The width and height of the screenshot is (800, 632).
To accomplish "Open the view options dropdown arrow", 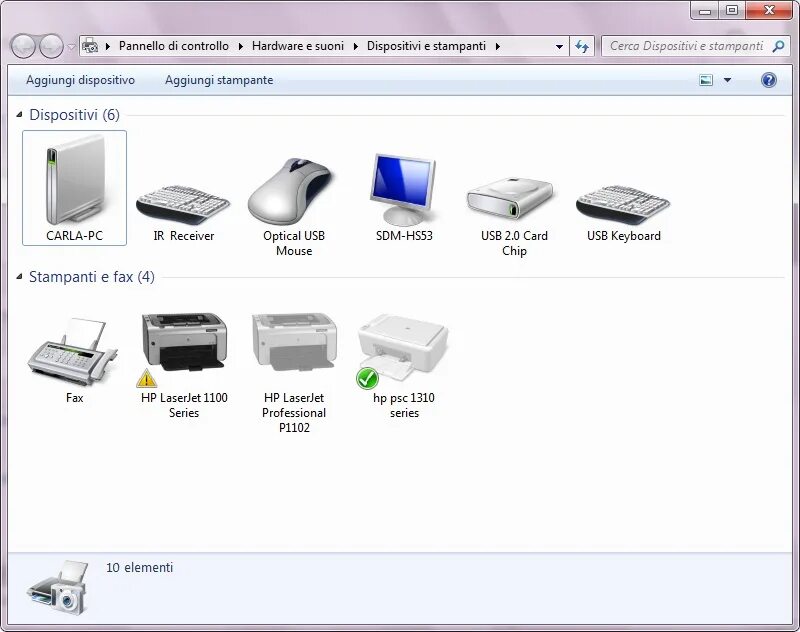I will point(728,80).
